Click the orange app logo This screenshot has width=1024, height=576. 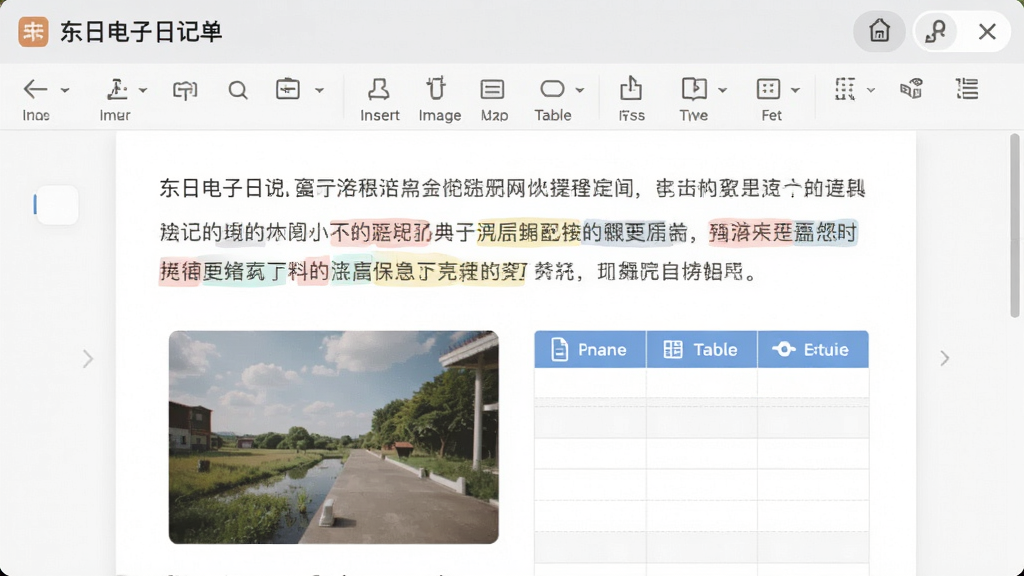[33, 31]
